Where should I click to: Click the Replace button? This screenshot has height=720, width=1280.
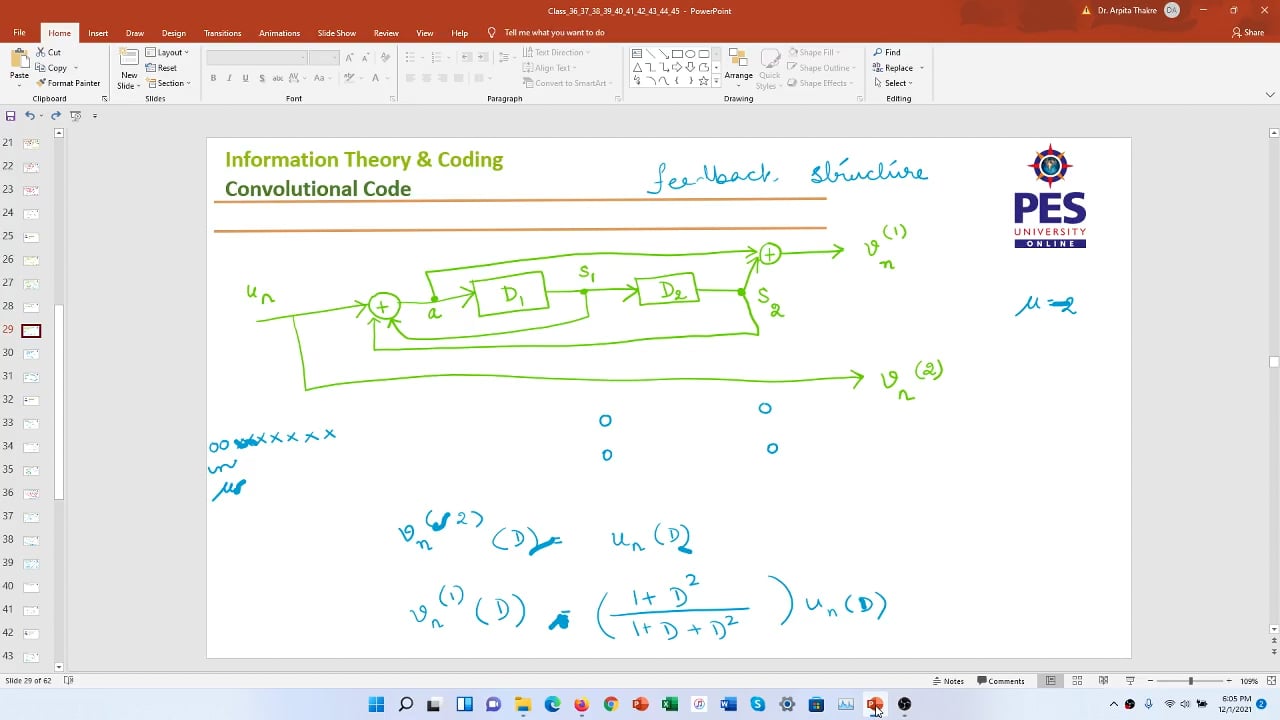[x=898, y=68]
